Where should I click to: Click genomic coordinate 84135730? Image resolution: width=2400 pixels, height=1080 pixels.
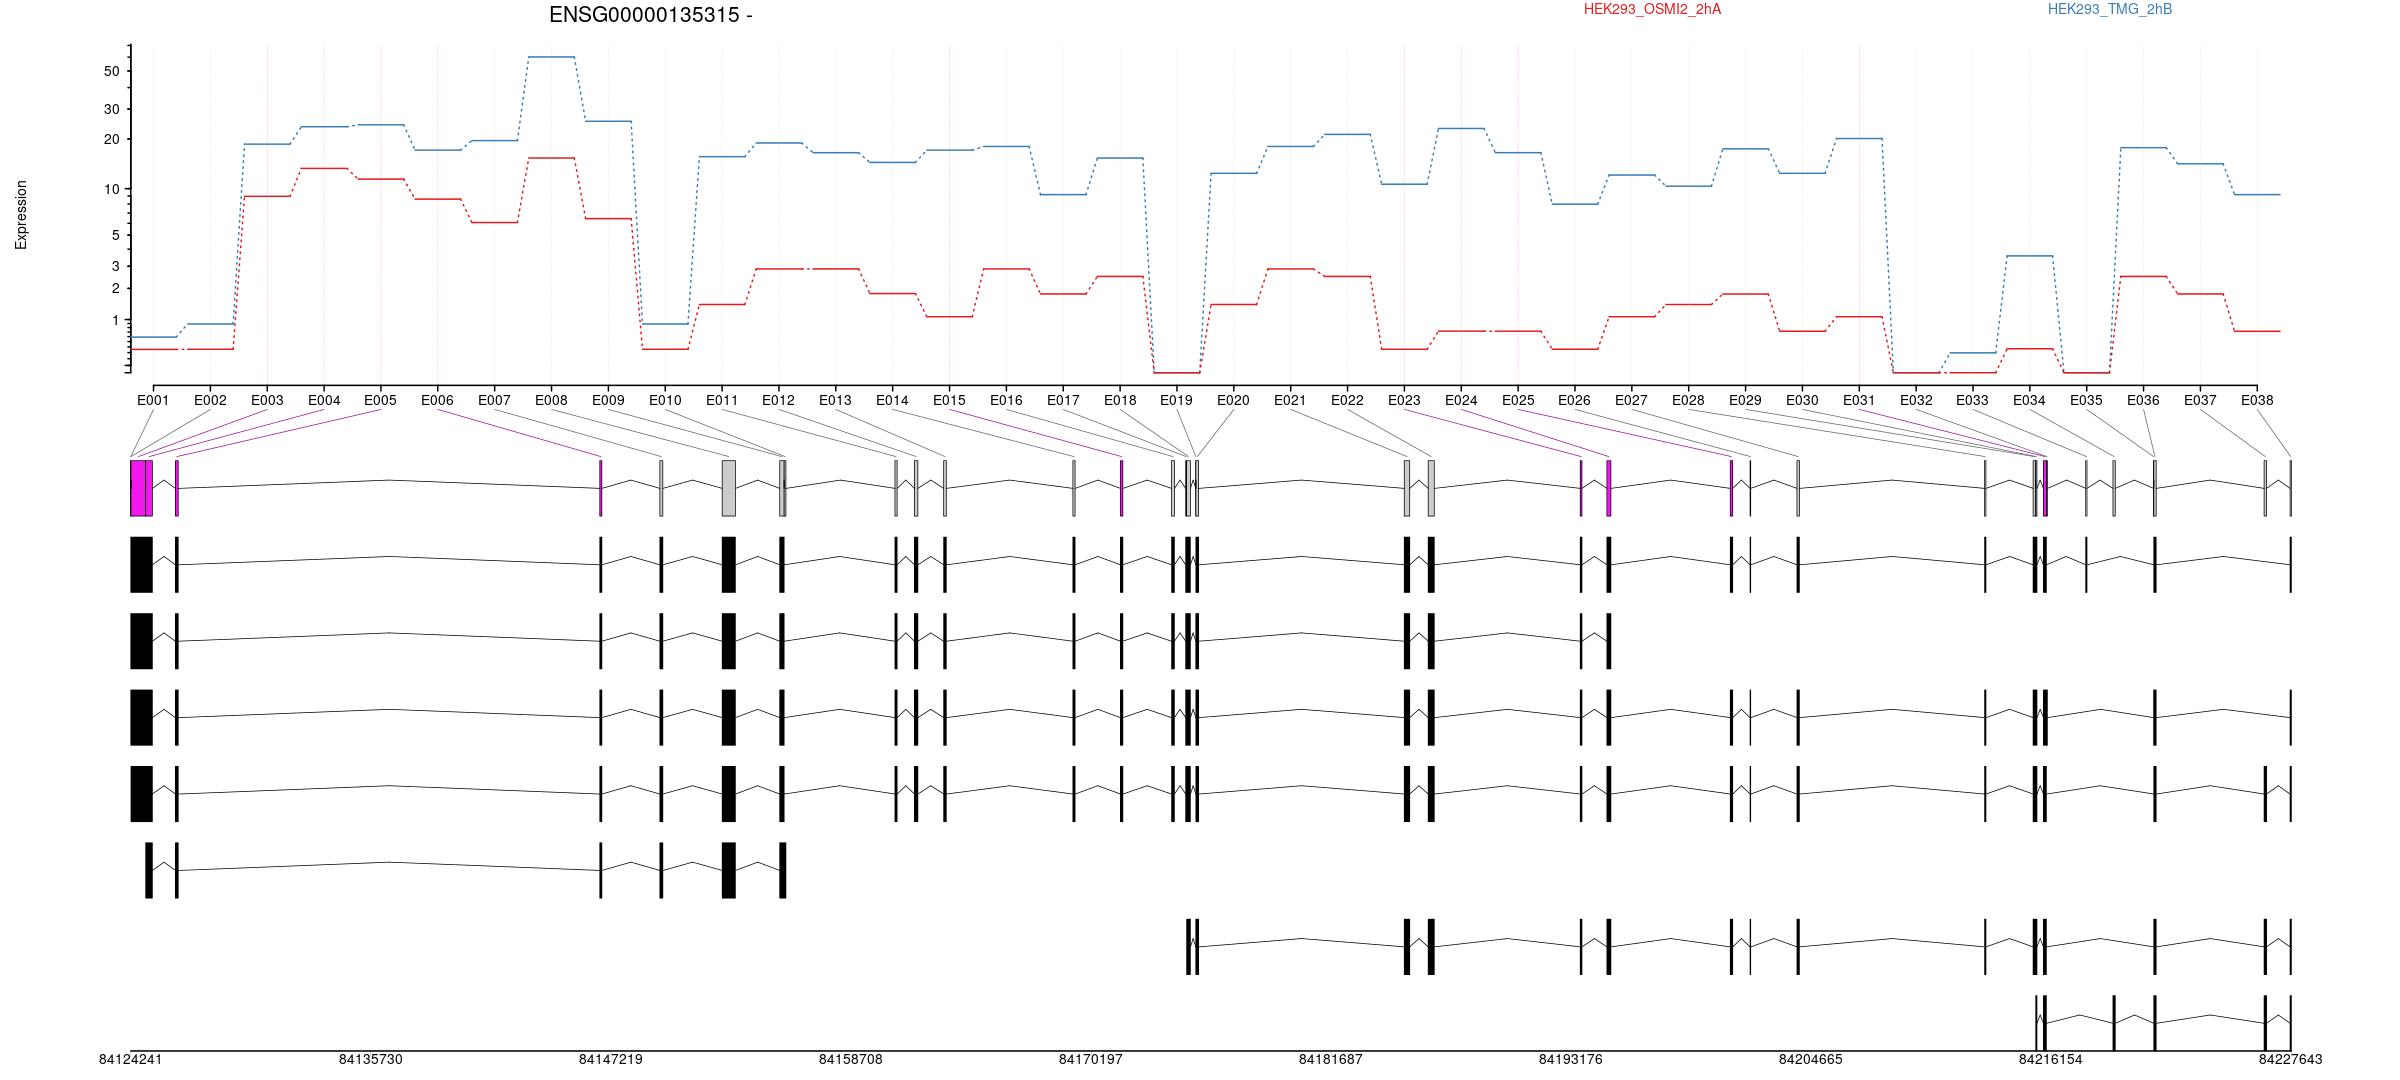tap(371, 1059)
